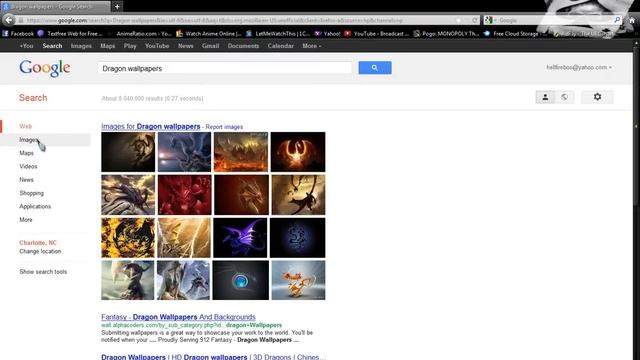Open the search engine selector dropdown
Screen dimensions: 640x360
click(x=490, y=20)
